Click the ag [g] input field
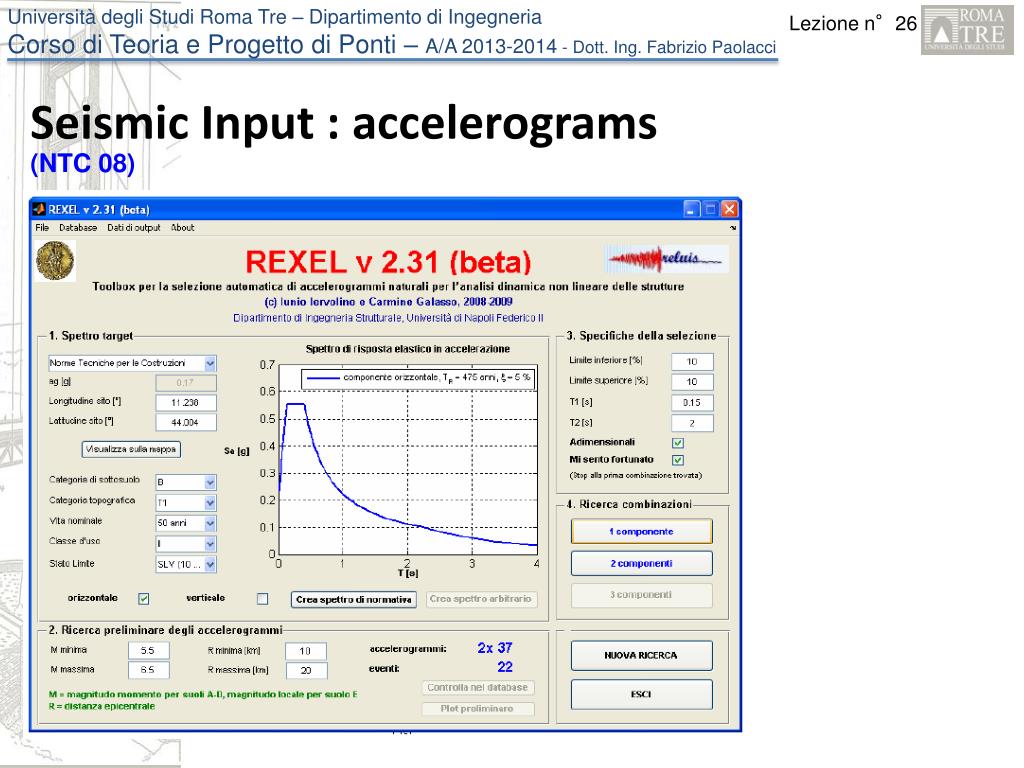This screenshot has width=1024, height=768. tap(186, 383)
